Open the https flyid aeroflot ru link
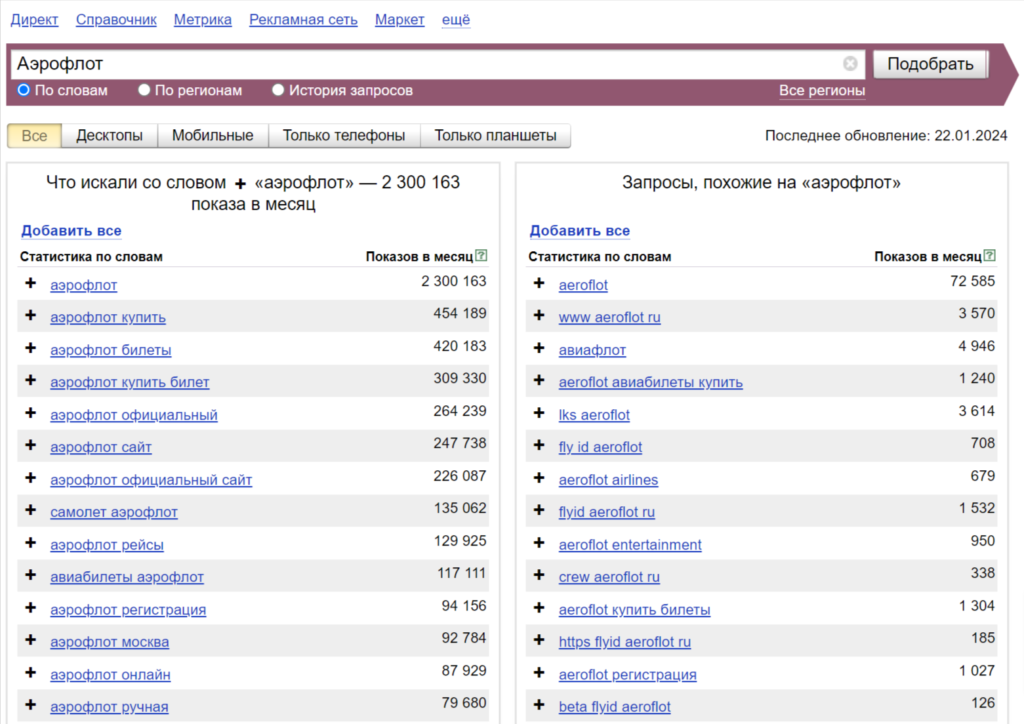Viewport: 1024px width, 724px height. tap(625, 642)
